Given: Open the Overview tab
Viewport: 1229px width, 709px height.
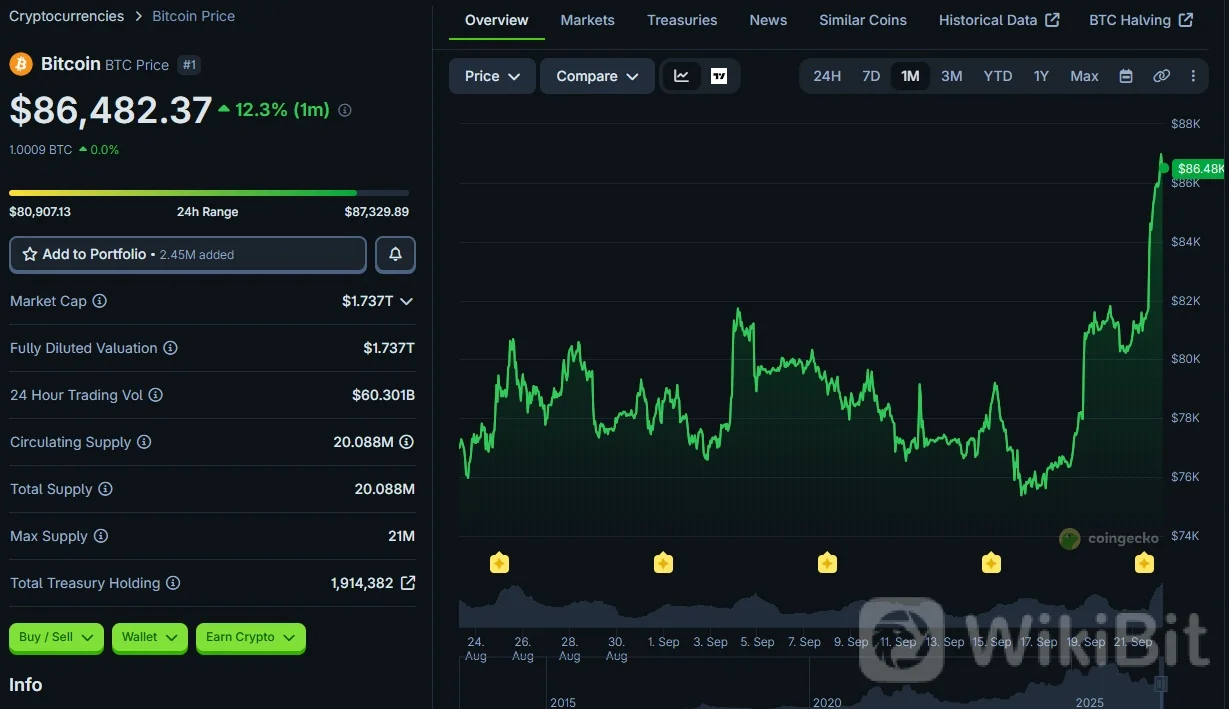Looking at the screenshot, I should coord(497,20).
